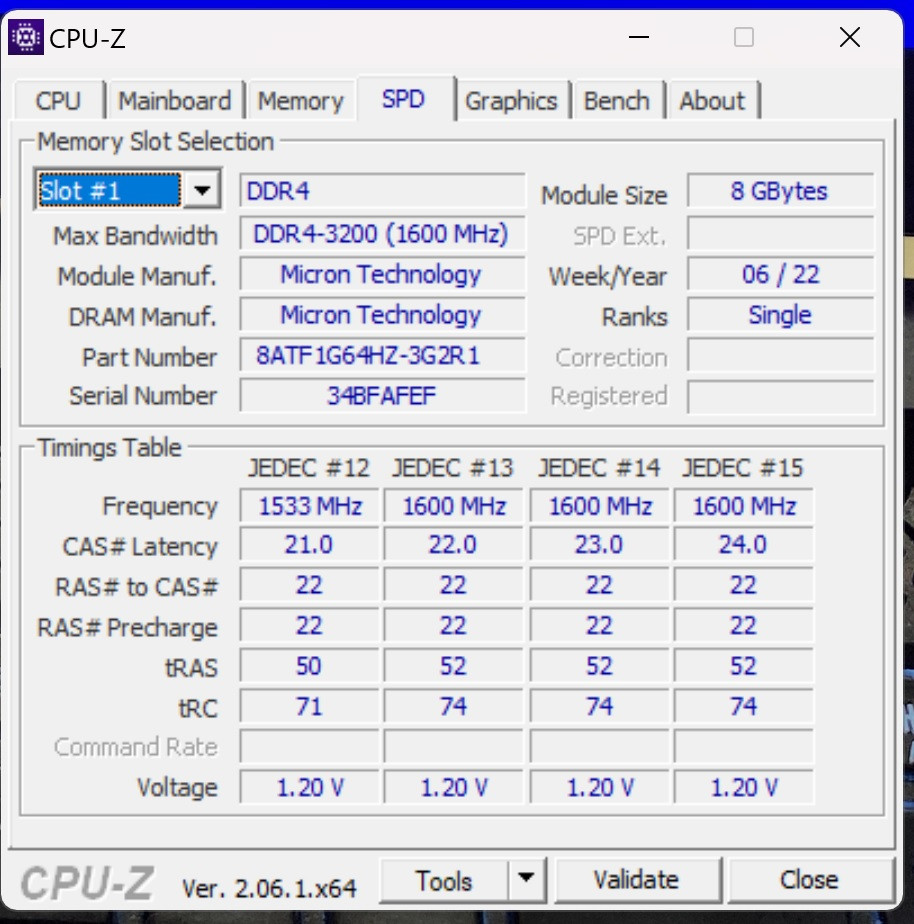Screen dimensions: 914x924
Task: Open the About tab
Action: click(712, 101)
